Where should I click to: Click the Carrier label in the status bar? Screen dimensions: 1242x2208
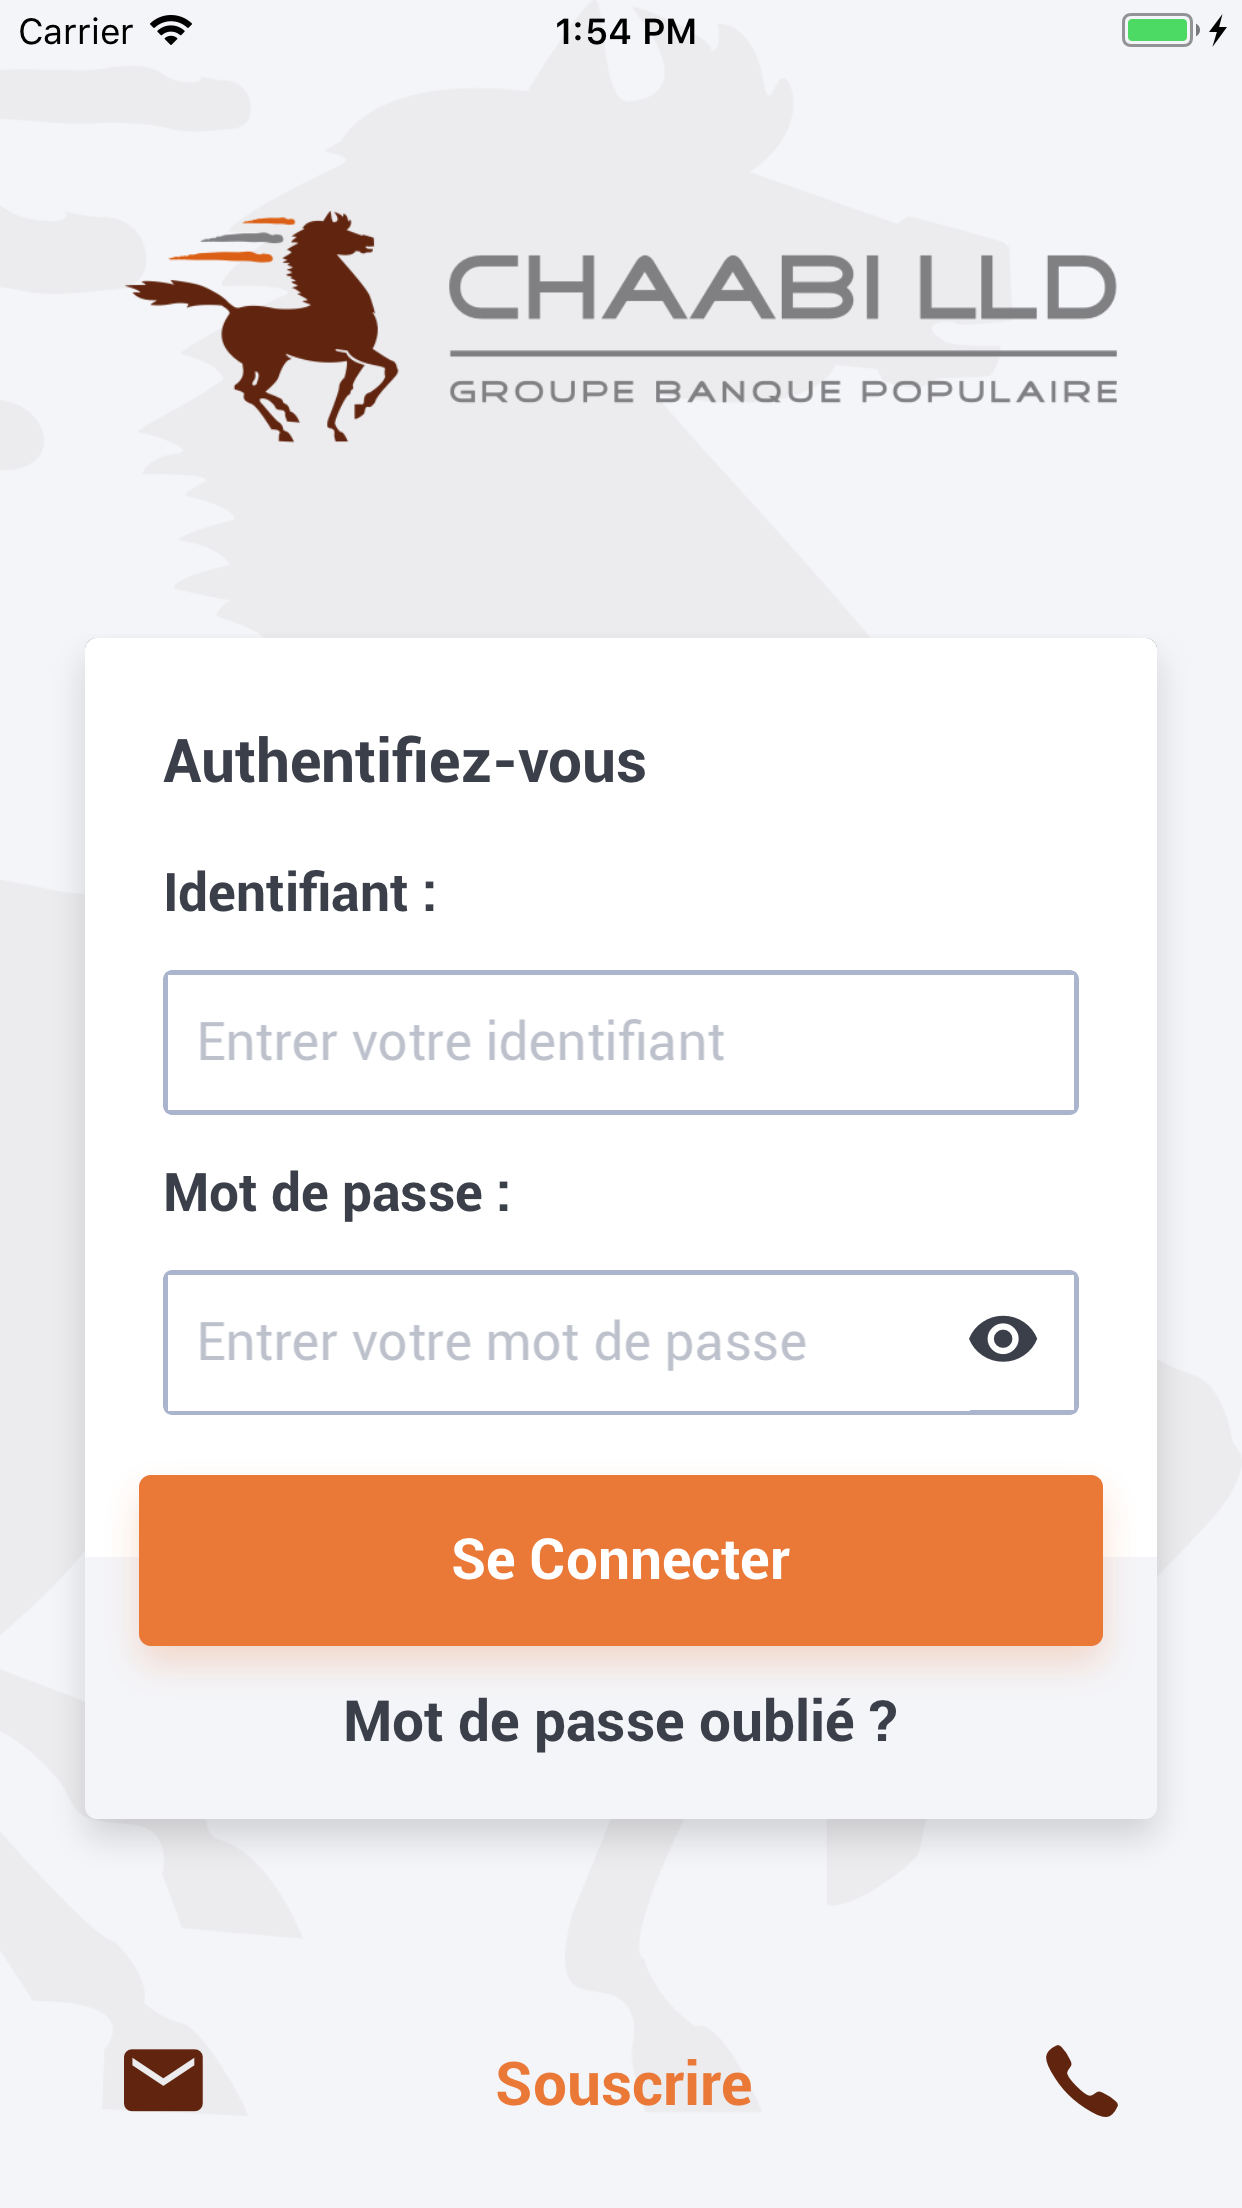point(75,30)
